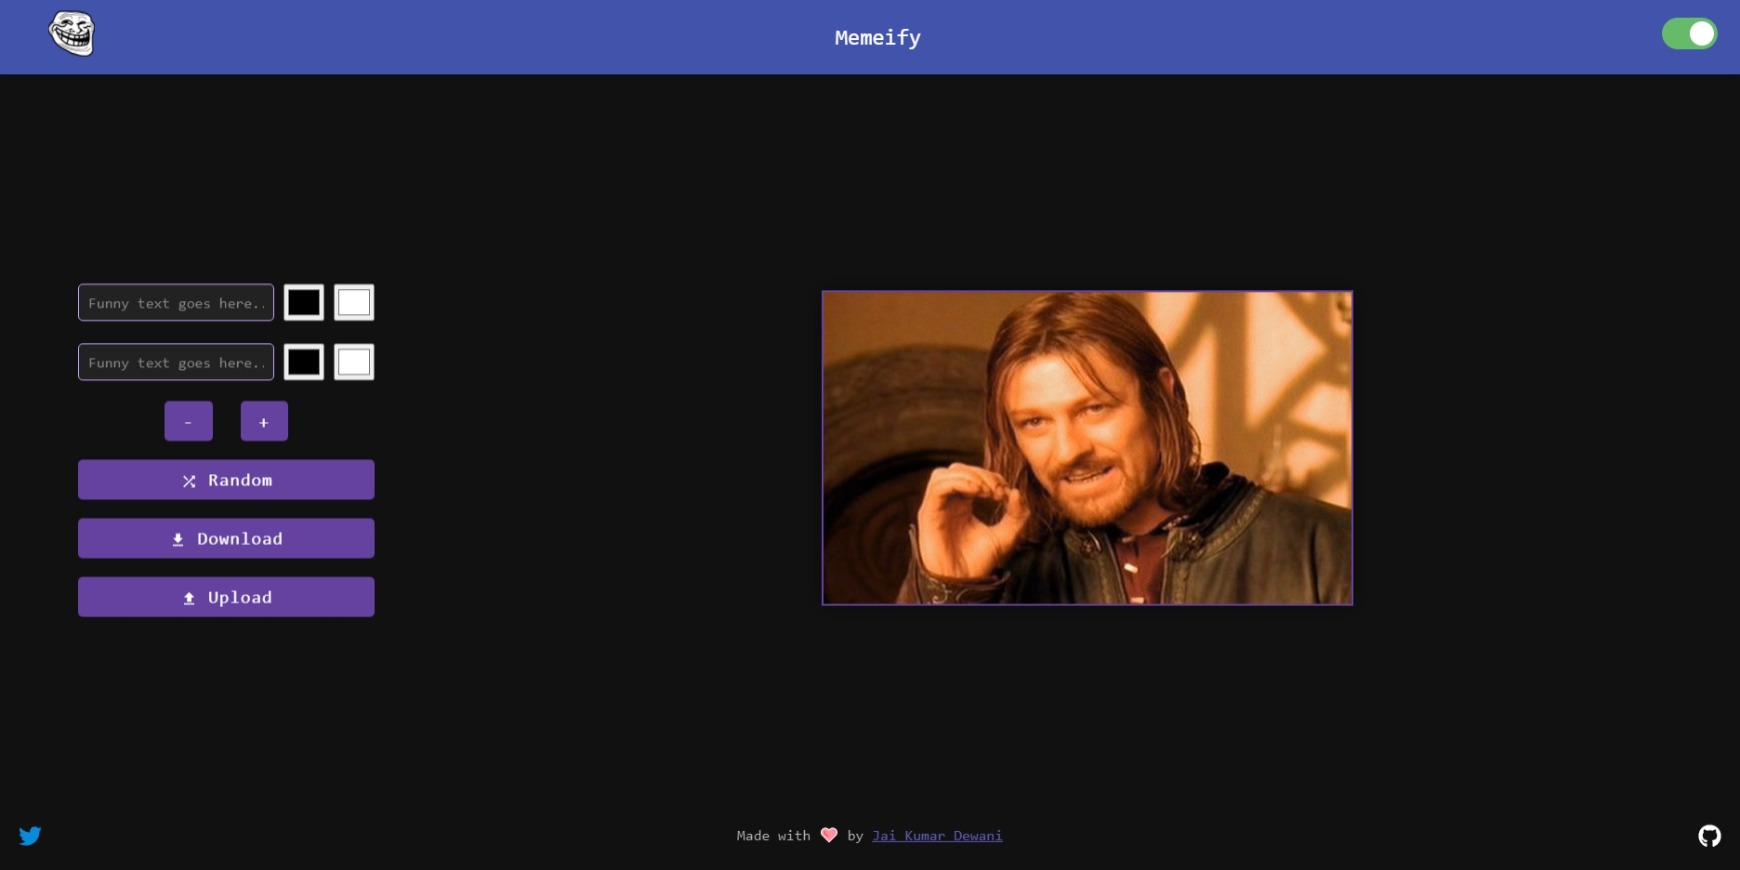Click the Memeify title text

(878, 38)
